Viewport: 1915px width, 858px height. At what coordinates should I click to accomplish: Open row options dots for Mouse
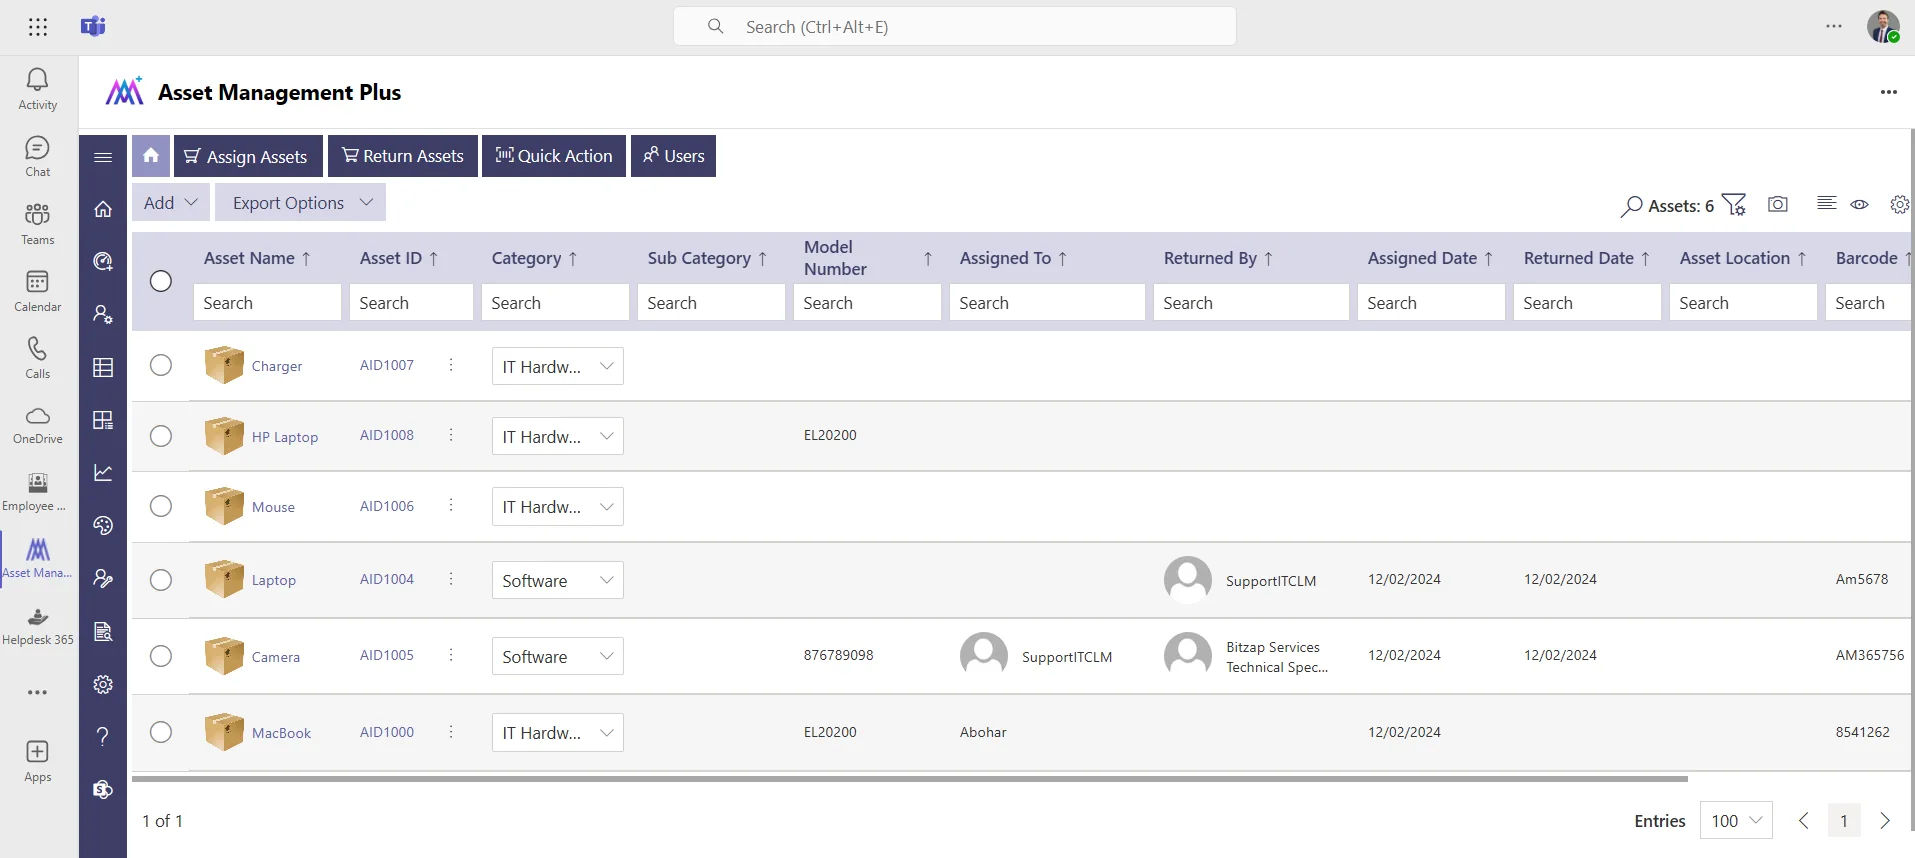[451, 505]
